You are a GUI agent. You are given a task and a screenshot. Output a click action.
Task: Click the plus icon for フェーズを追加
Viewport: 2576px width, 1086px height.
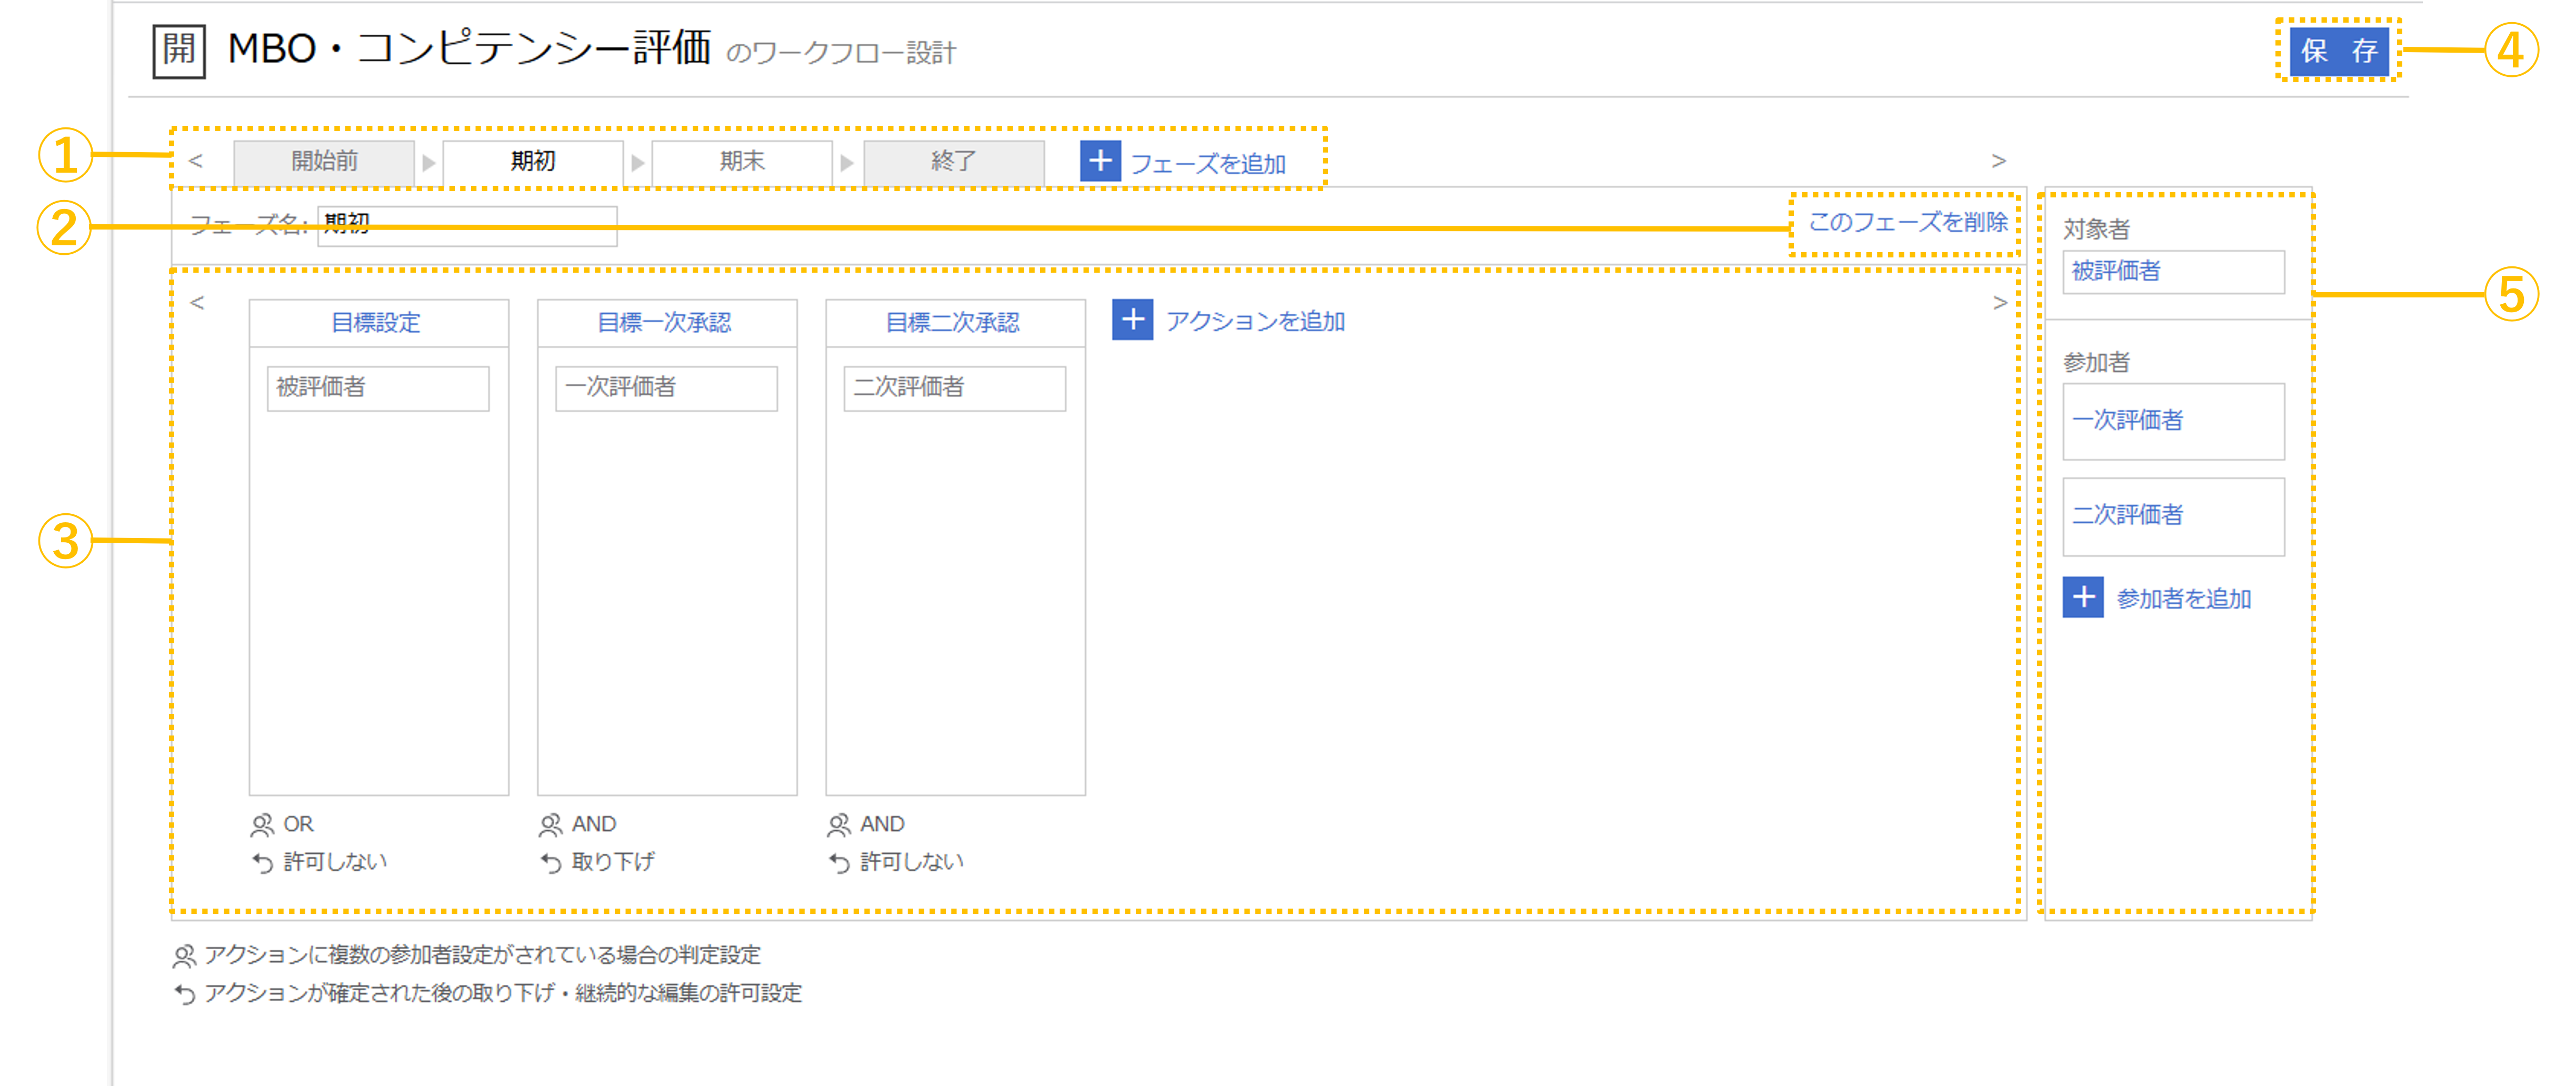pyautogui.click(x=1100, y=161)
